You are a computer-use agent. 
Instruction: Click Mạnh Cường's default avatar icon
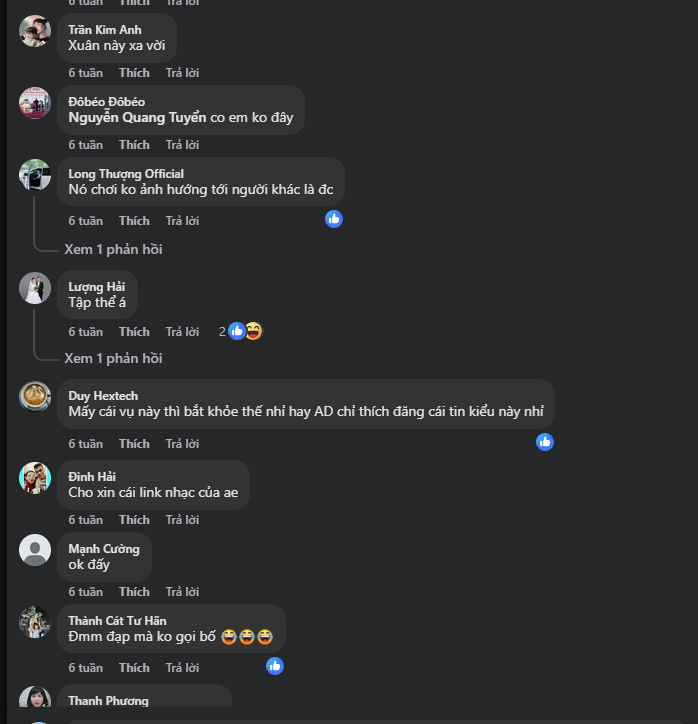pyautogui.click(x=35, y=550)
